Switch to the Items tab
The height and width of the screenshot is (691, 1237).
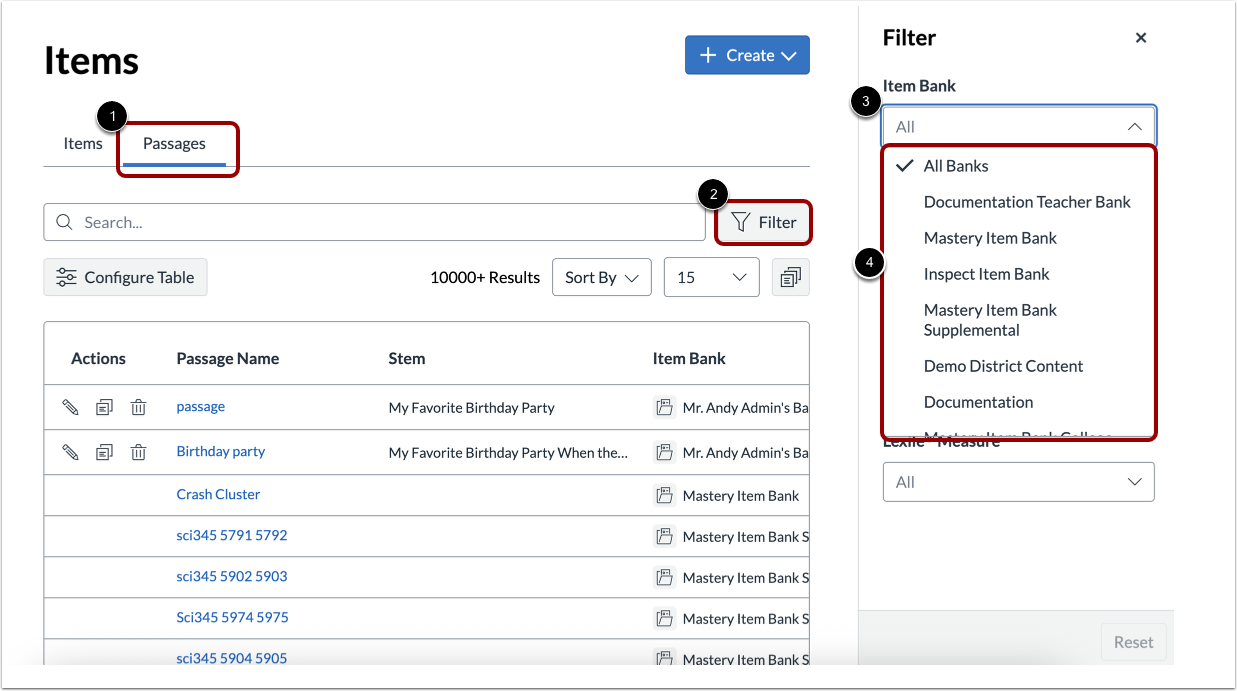tap(83, 143)
